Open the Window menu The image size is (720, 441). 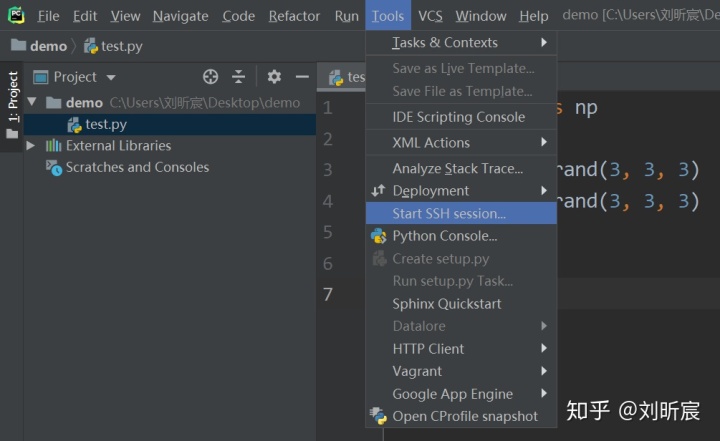[481, 16]
